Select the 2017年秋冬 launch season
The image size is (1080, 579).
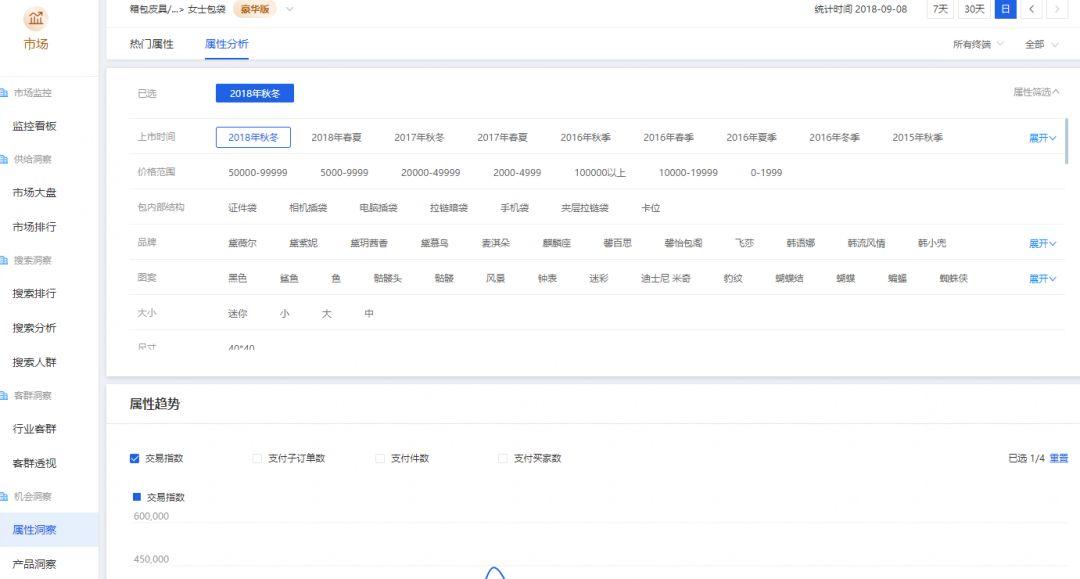click(x=419, y=137)
